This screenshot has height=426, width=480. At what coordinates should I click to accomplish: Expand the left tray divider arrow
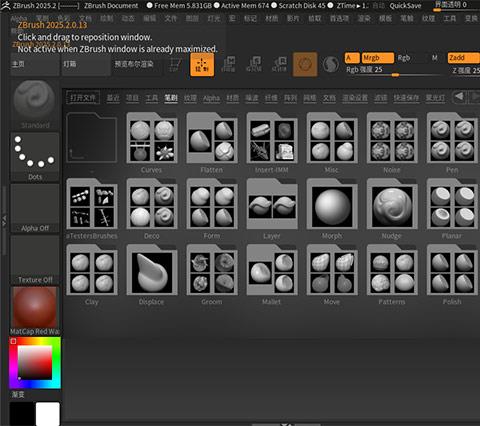(4, 221)
